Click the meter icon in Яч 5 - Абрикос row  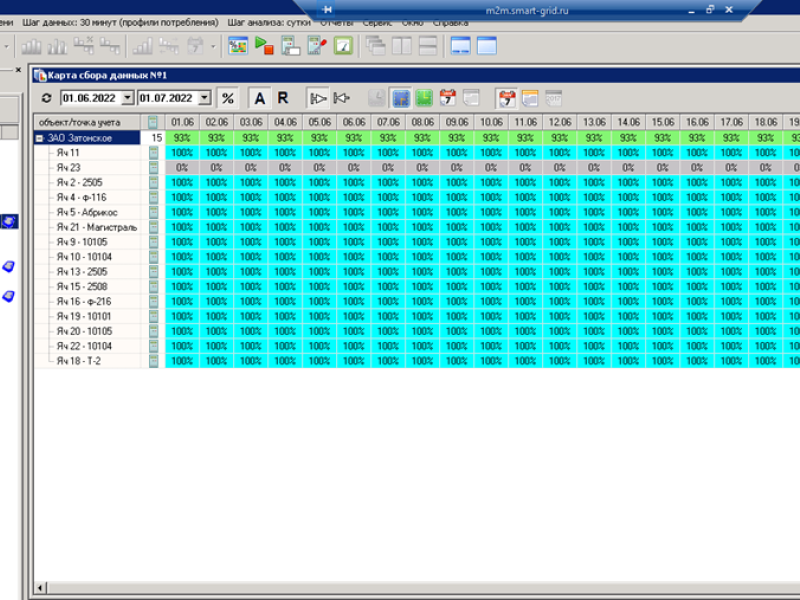pyautogui.click(x=153, y=212)
